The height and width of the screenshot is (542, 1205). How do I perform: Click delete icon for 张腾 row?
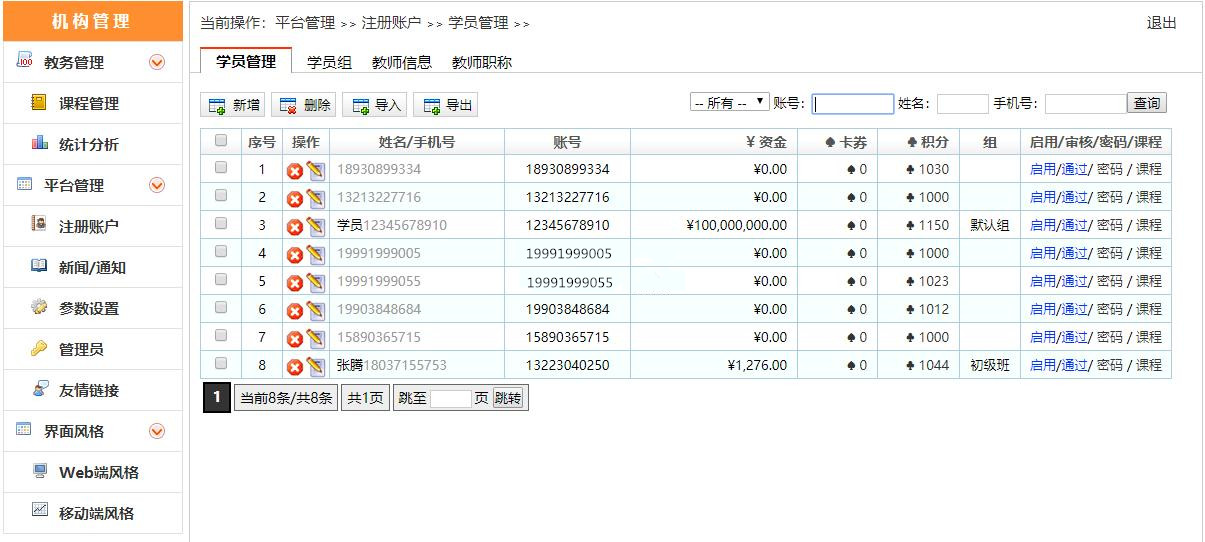(x=295, y=366)
